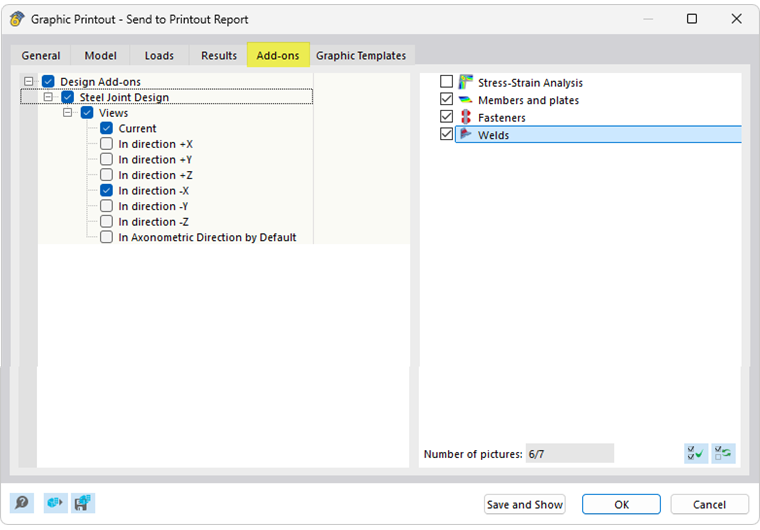Collapse the Design Add-ons tree node
The width and height of the screenshot is (760, 530).
click(29, 82)
